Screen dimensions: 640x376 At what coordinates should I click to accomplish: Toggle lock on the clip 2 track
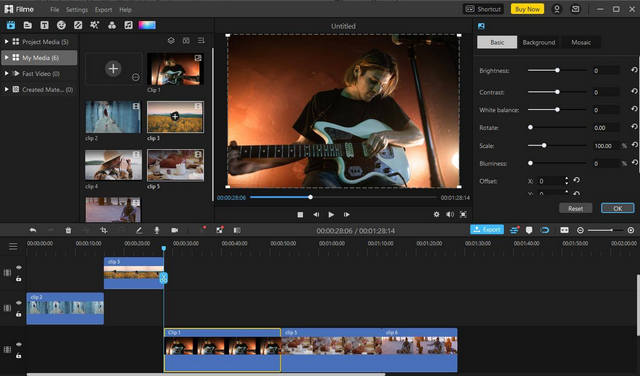[19, 314]
